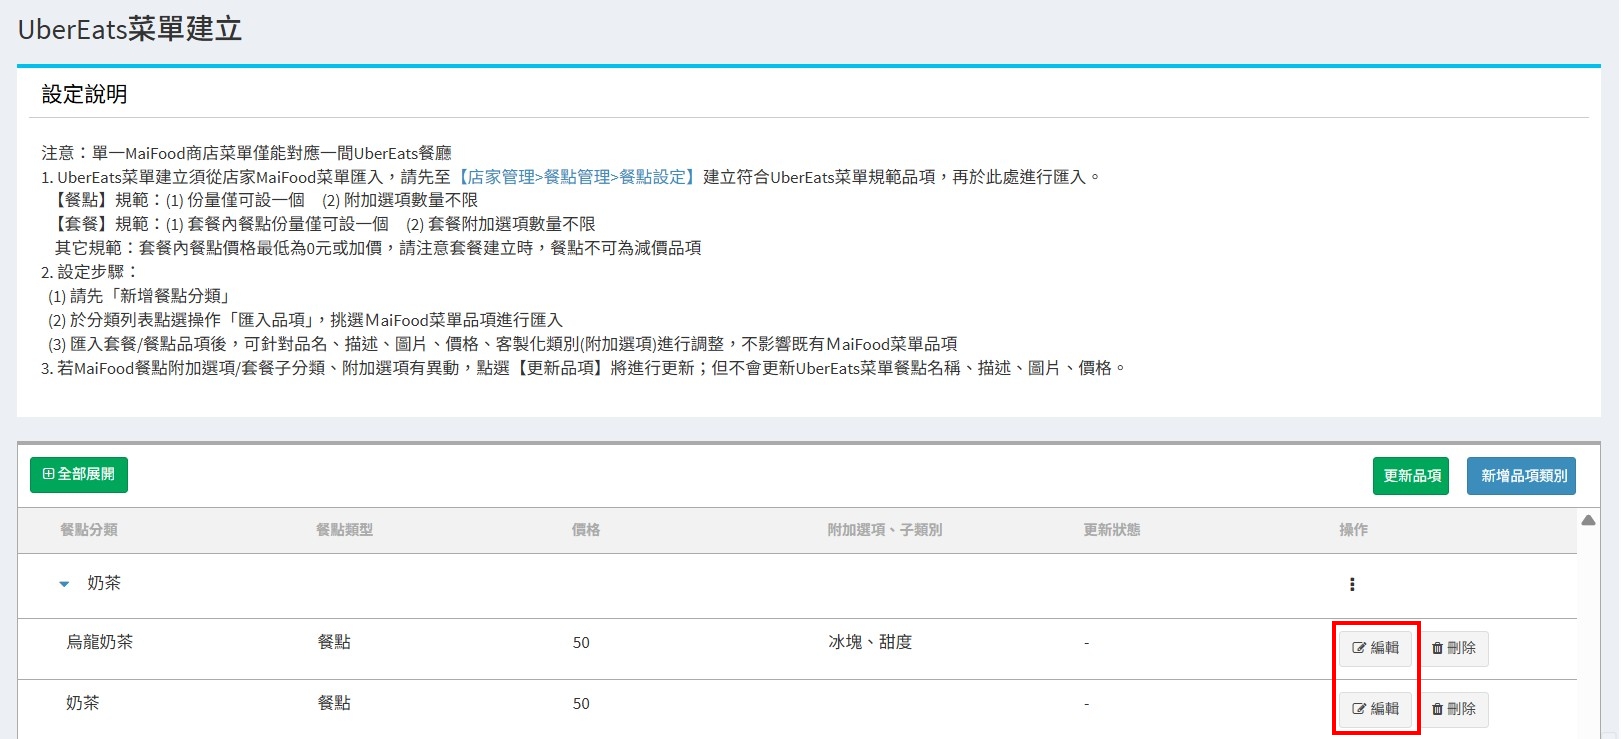Click 編輯 in the 奶茶 item row
Screen dimensions: 1621x739
pos(1375,709)
